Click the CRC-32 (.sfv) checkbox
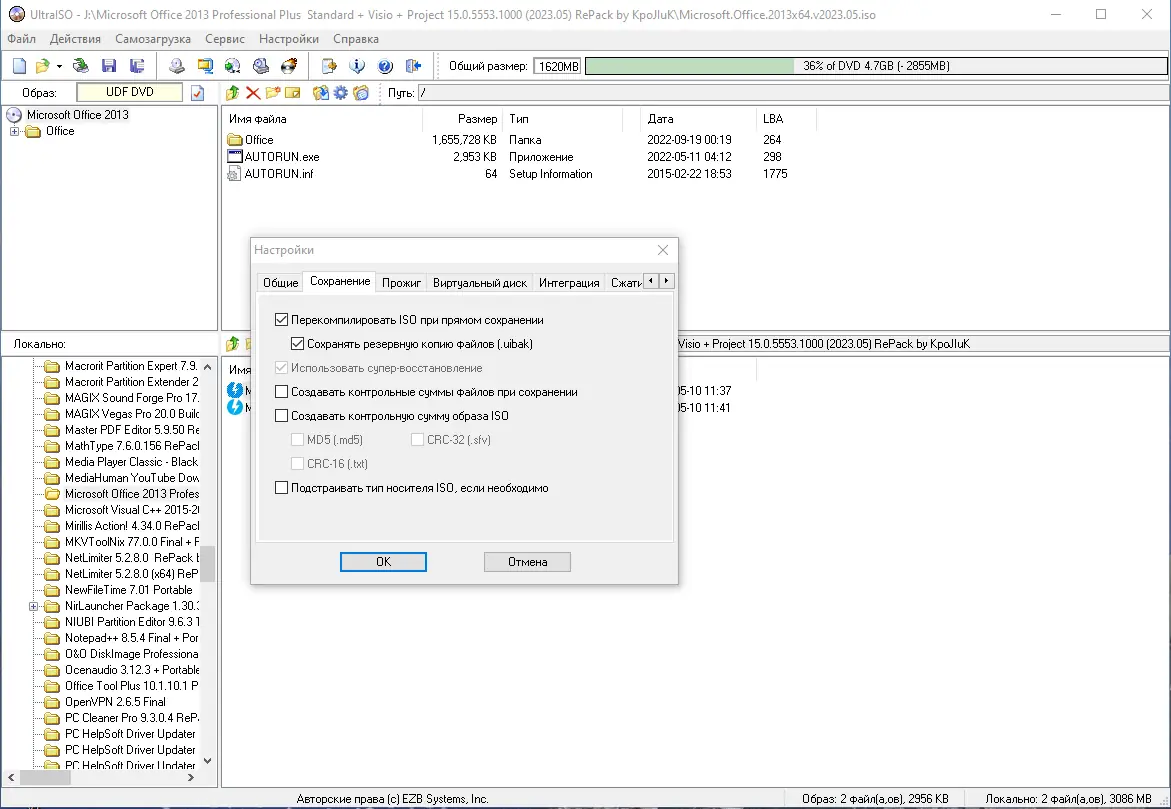 417,439
